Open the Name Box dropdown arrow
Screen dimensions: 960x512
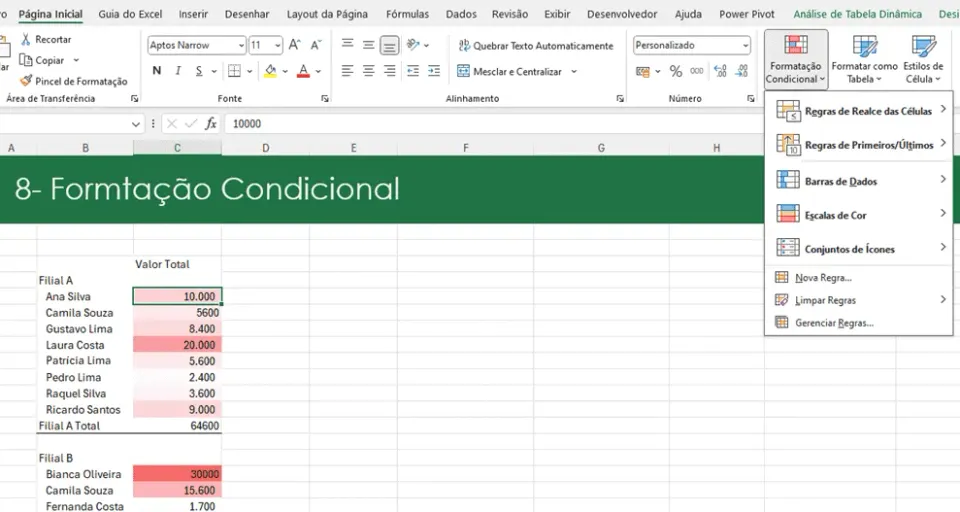[136, 124]
